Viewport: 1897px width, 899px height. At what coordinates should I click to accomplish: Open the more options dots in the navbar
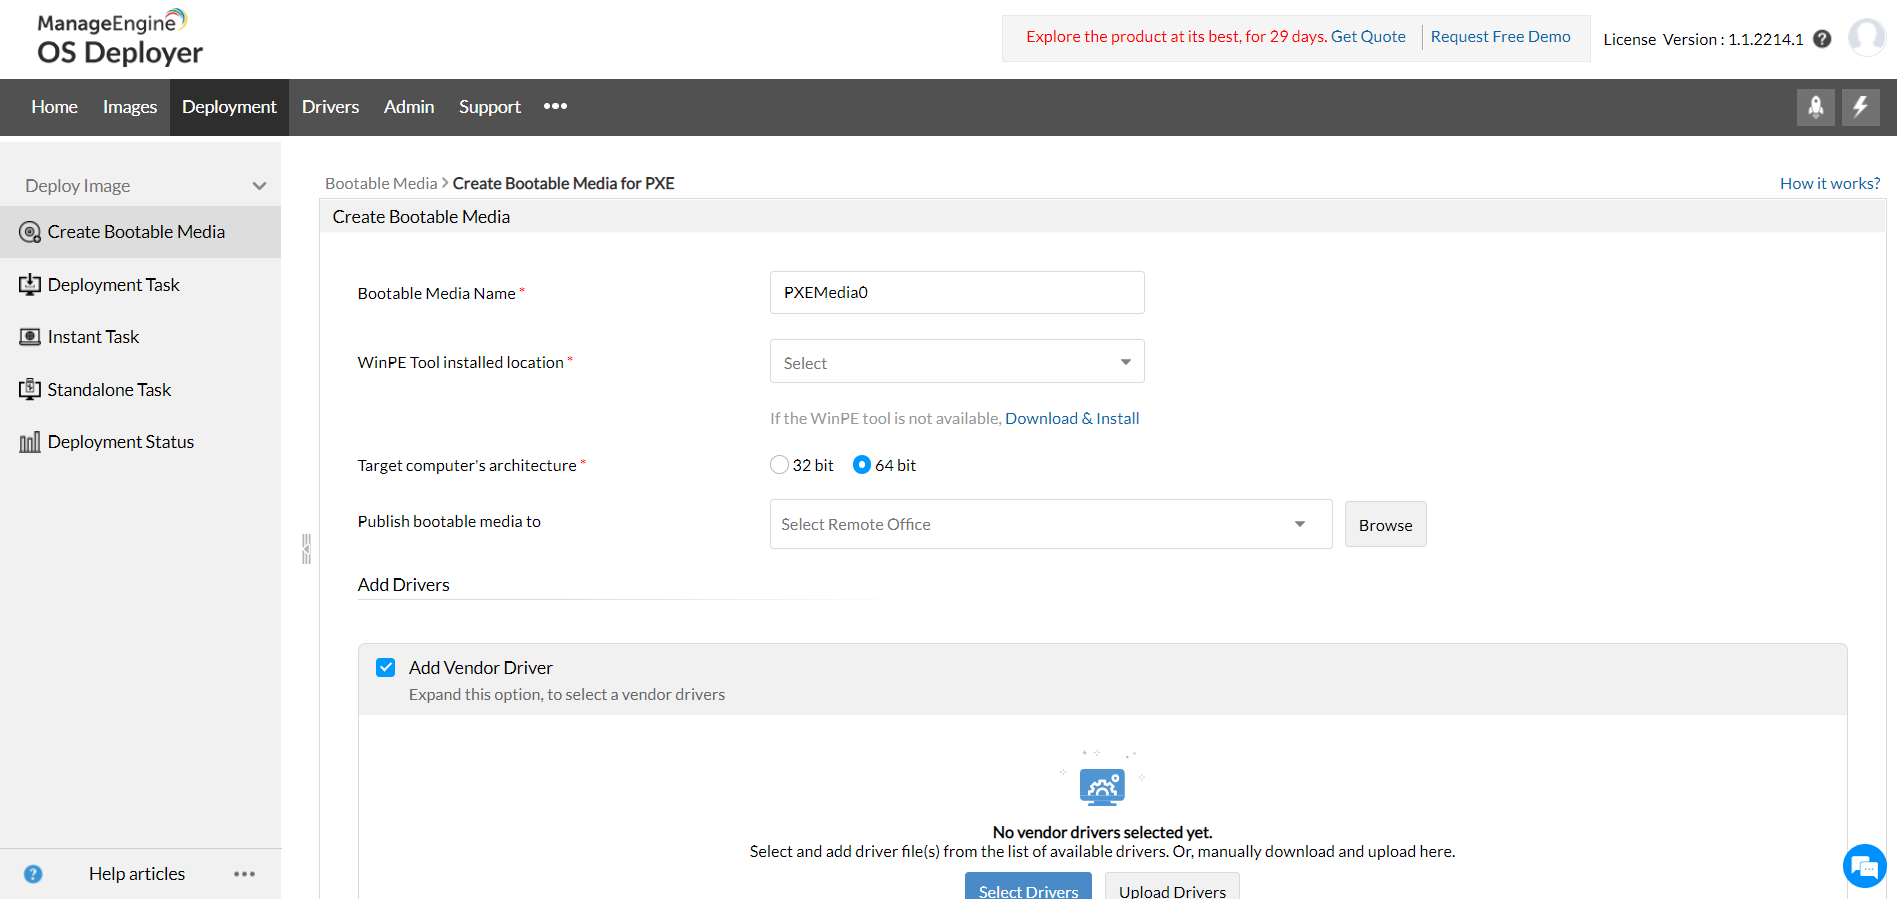coord(555,106)
